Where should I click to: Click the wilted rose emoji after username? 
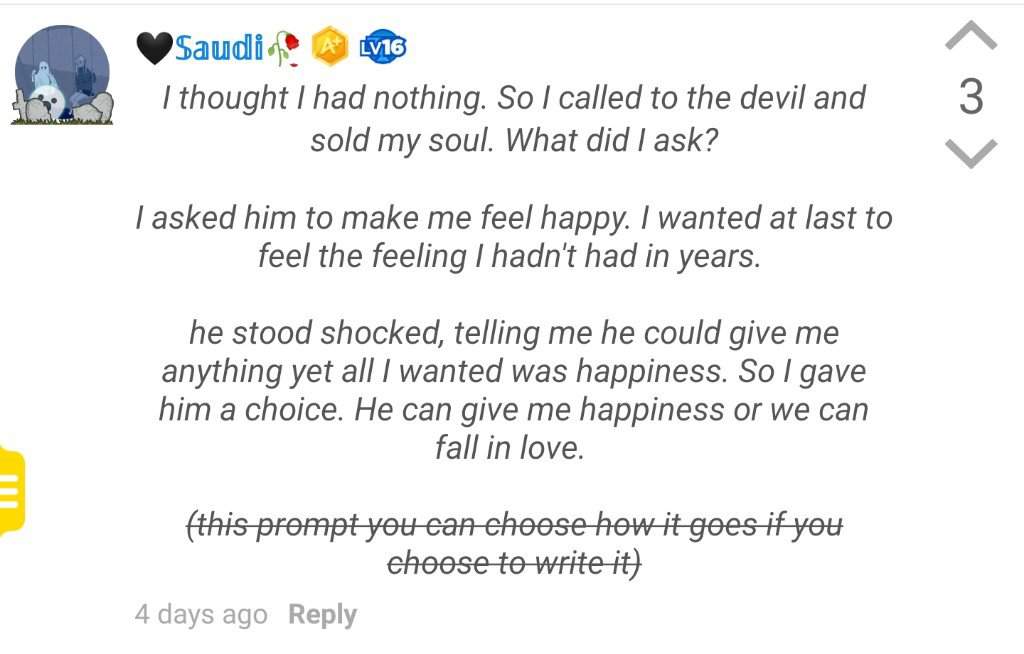click(283, 48)
